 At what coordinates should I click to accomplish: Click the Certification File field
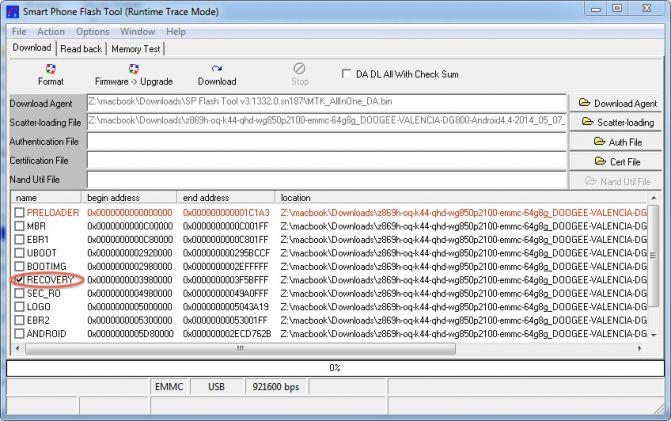click(x=327, y=161)
